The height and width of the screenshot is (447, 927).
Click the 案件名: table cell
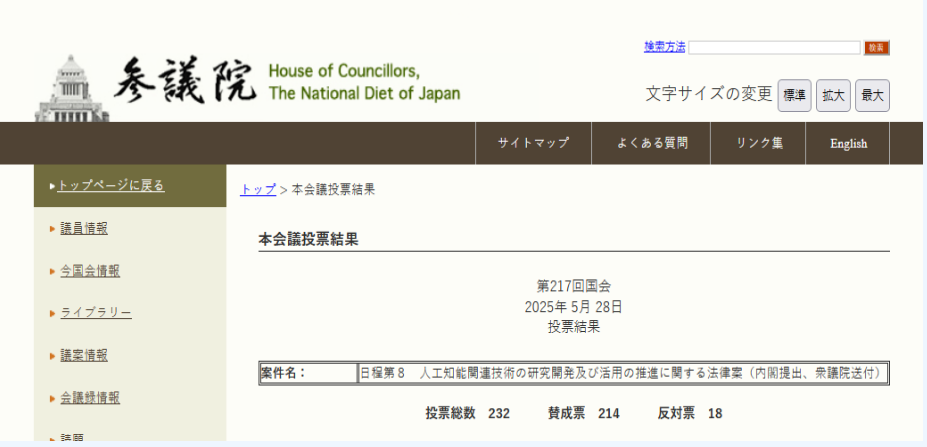point(308,374)
